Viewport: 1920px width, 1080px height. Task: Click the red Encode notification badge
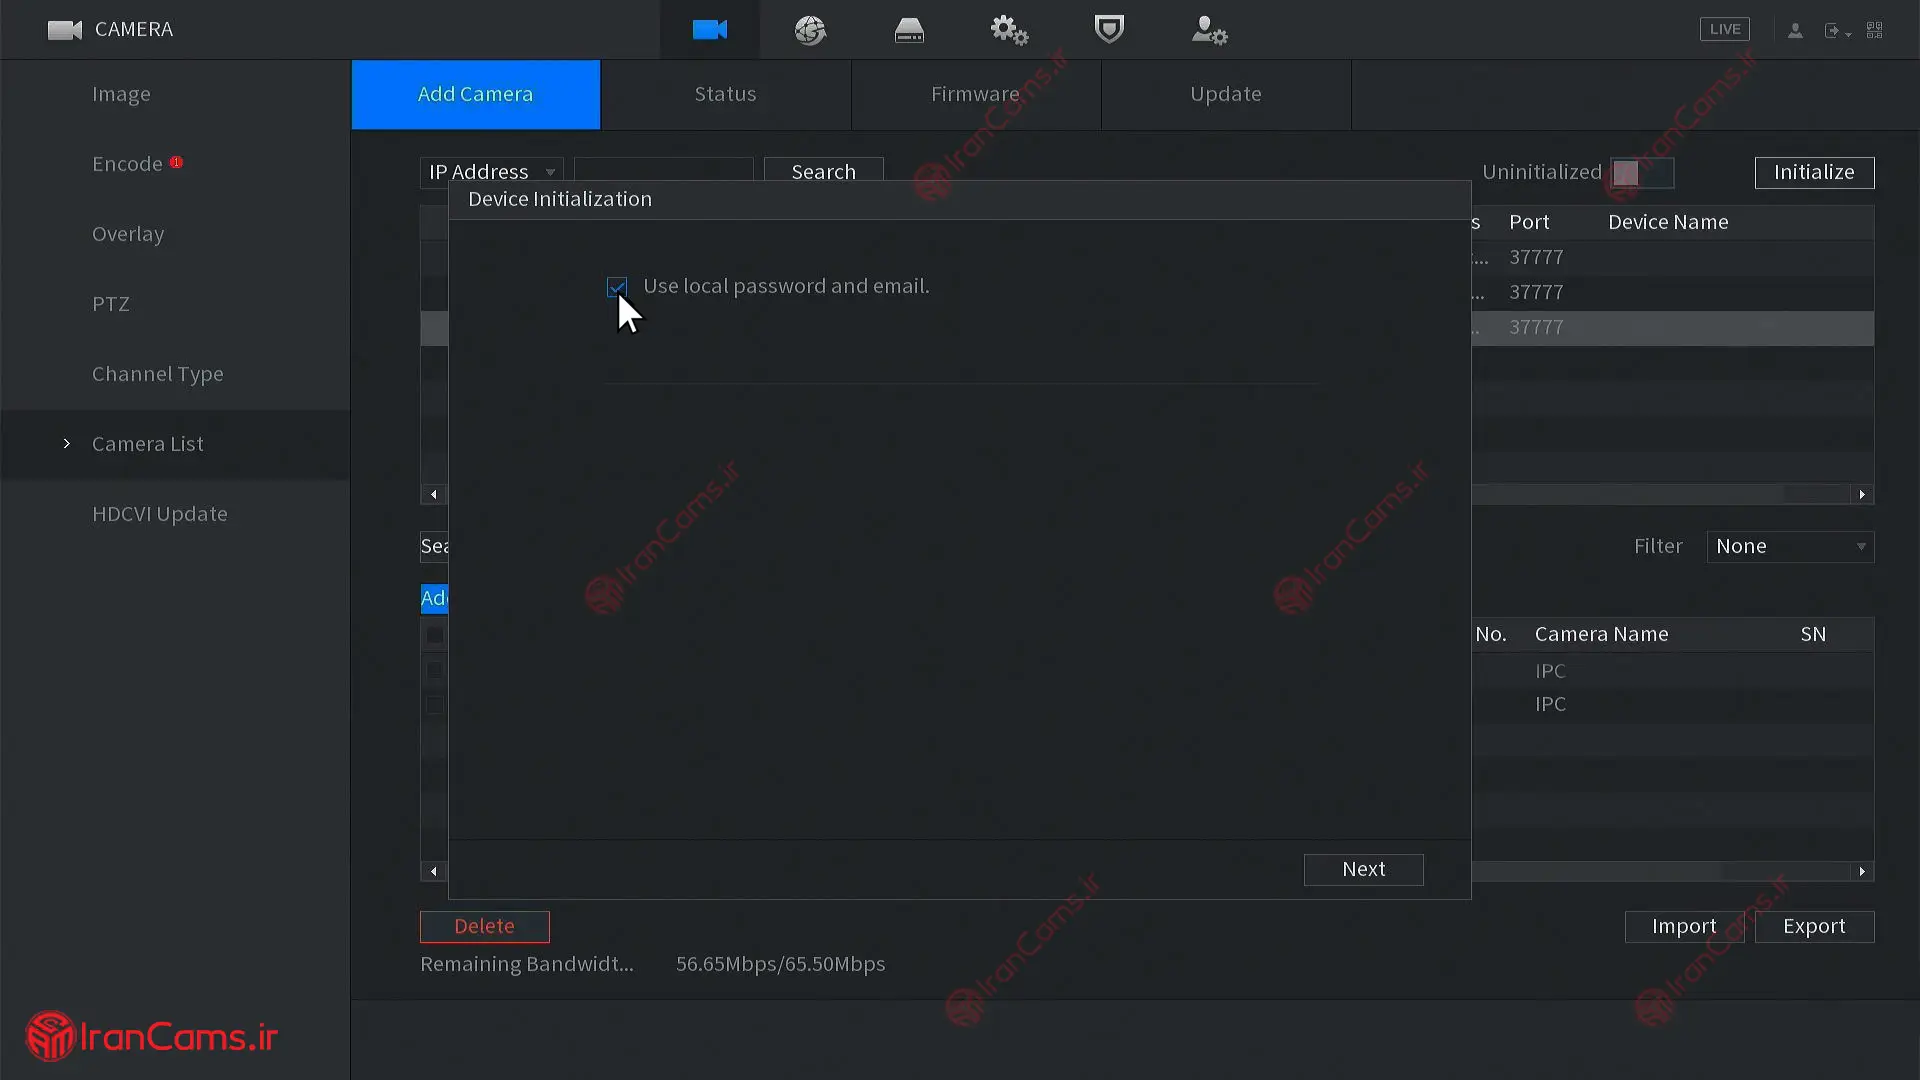click(x=176, y=162)
